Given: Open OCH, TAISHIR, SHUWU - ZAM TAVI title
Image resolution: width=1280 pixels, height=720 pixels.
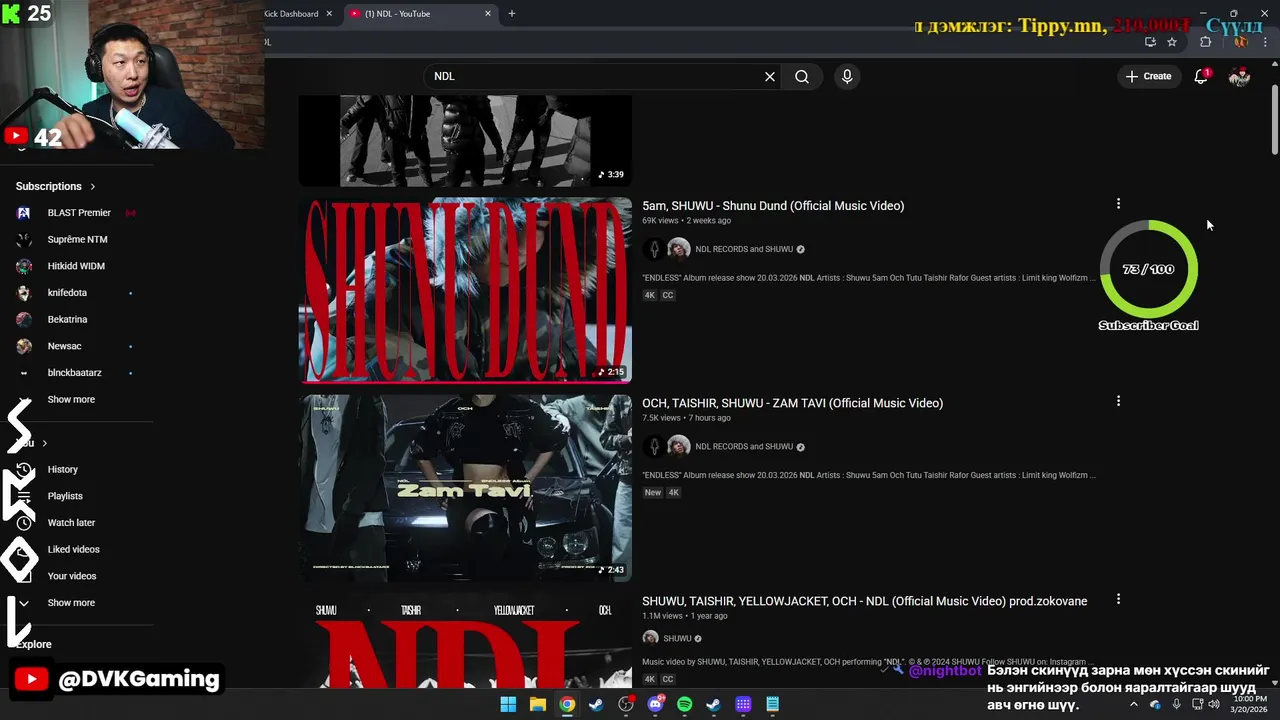Looking at the screenshot, I should click(792, 403).
